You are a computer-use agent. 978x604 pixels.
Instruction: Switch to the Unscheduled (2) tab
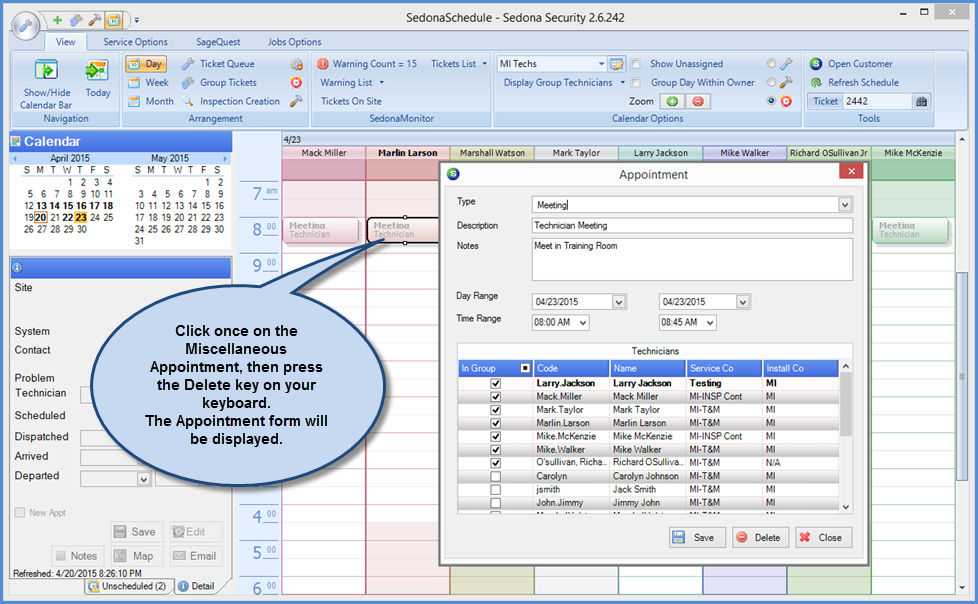(128, 586)
